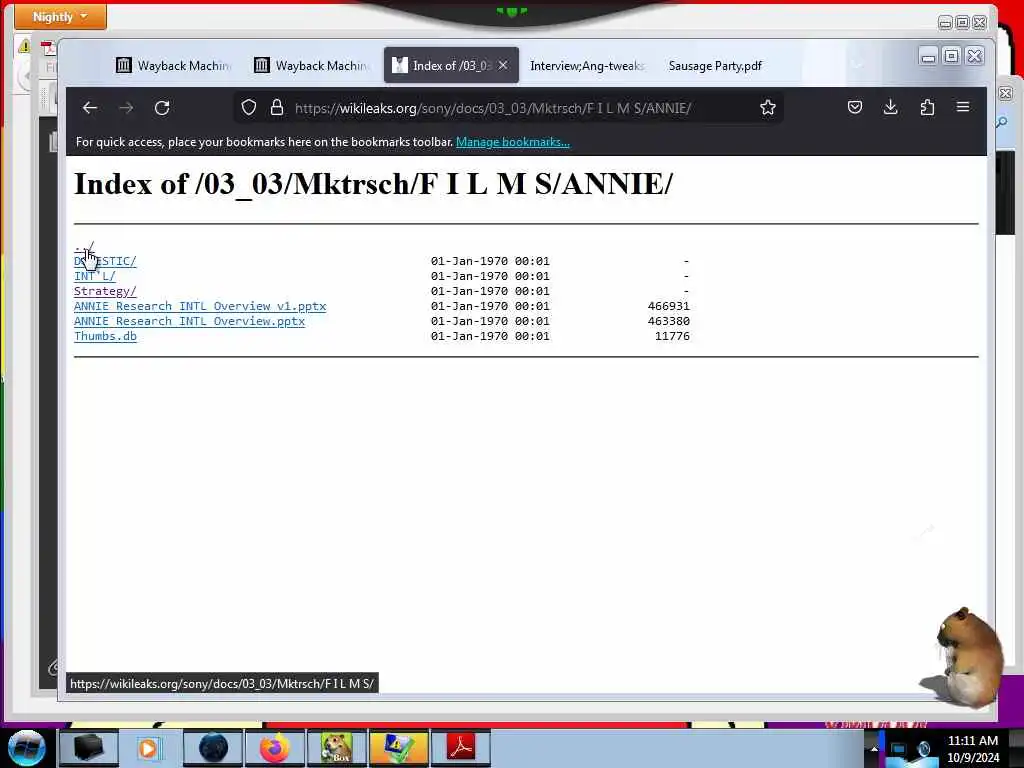Download ANNIE Research INTL Overview.pptx
Image resolution: width=1024 pixels, height=768 pixels.
pyautogui.click(x=189, y=321)
